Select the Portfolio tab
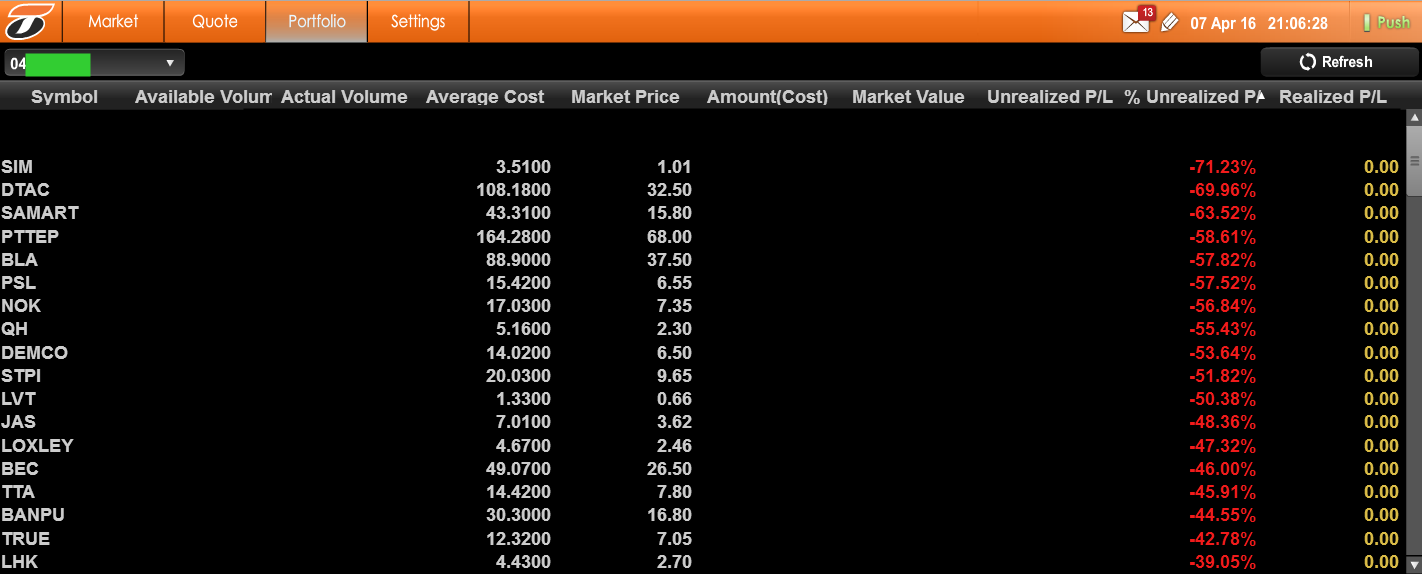 tap(317, 21)
